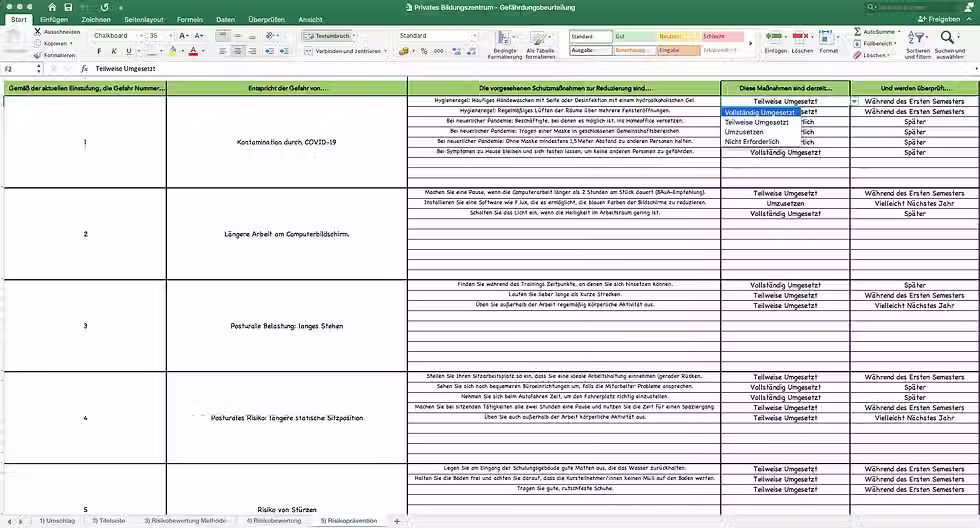Screen dimensions: 980x528
Task: Add a new sheet with plus button
Action: pyautogui.click(x=396, y=521)
